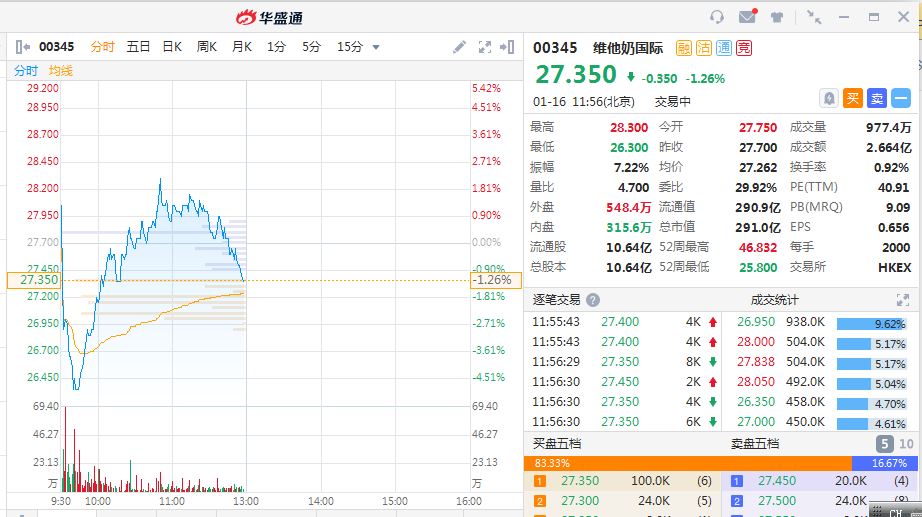Select ask level 1 price 27.450
922x517 pixels.
coord(777,481)
